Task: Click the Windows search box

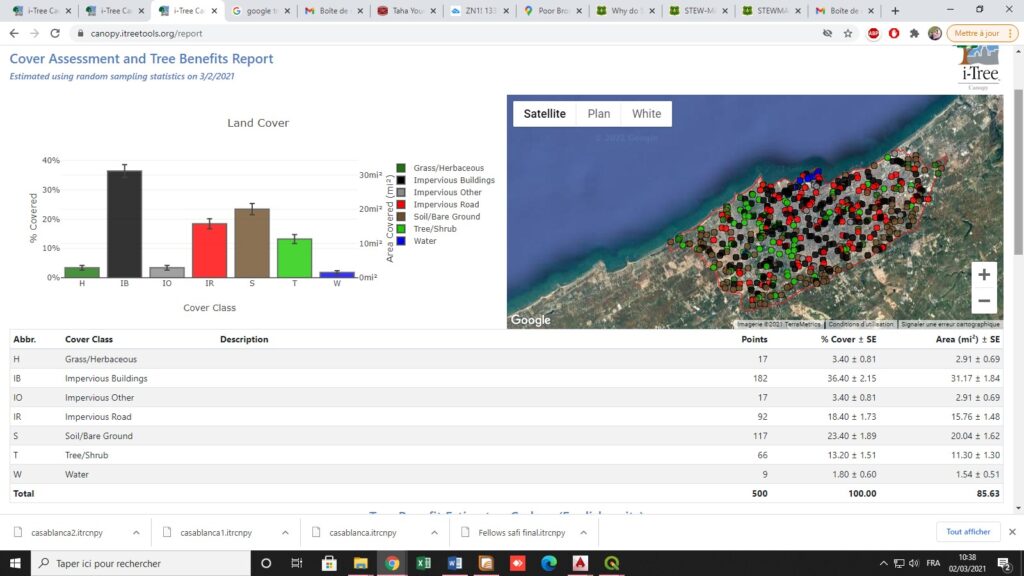Action: [140, 563]
